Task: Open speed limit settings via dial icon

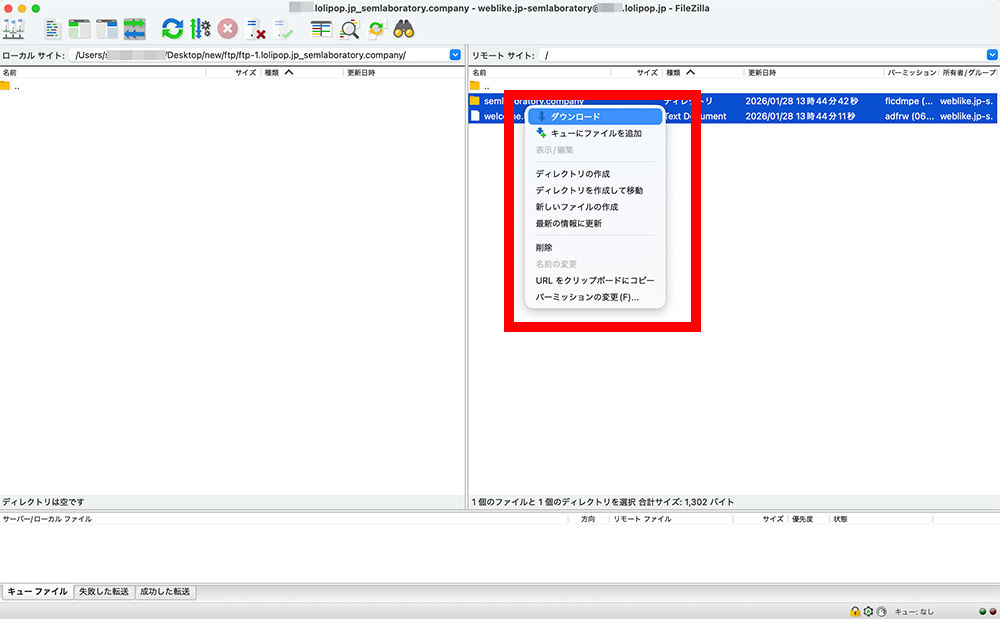Action: (881, 611)
